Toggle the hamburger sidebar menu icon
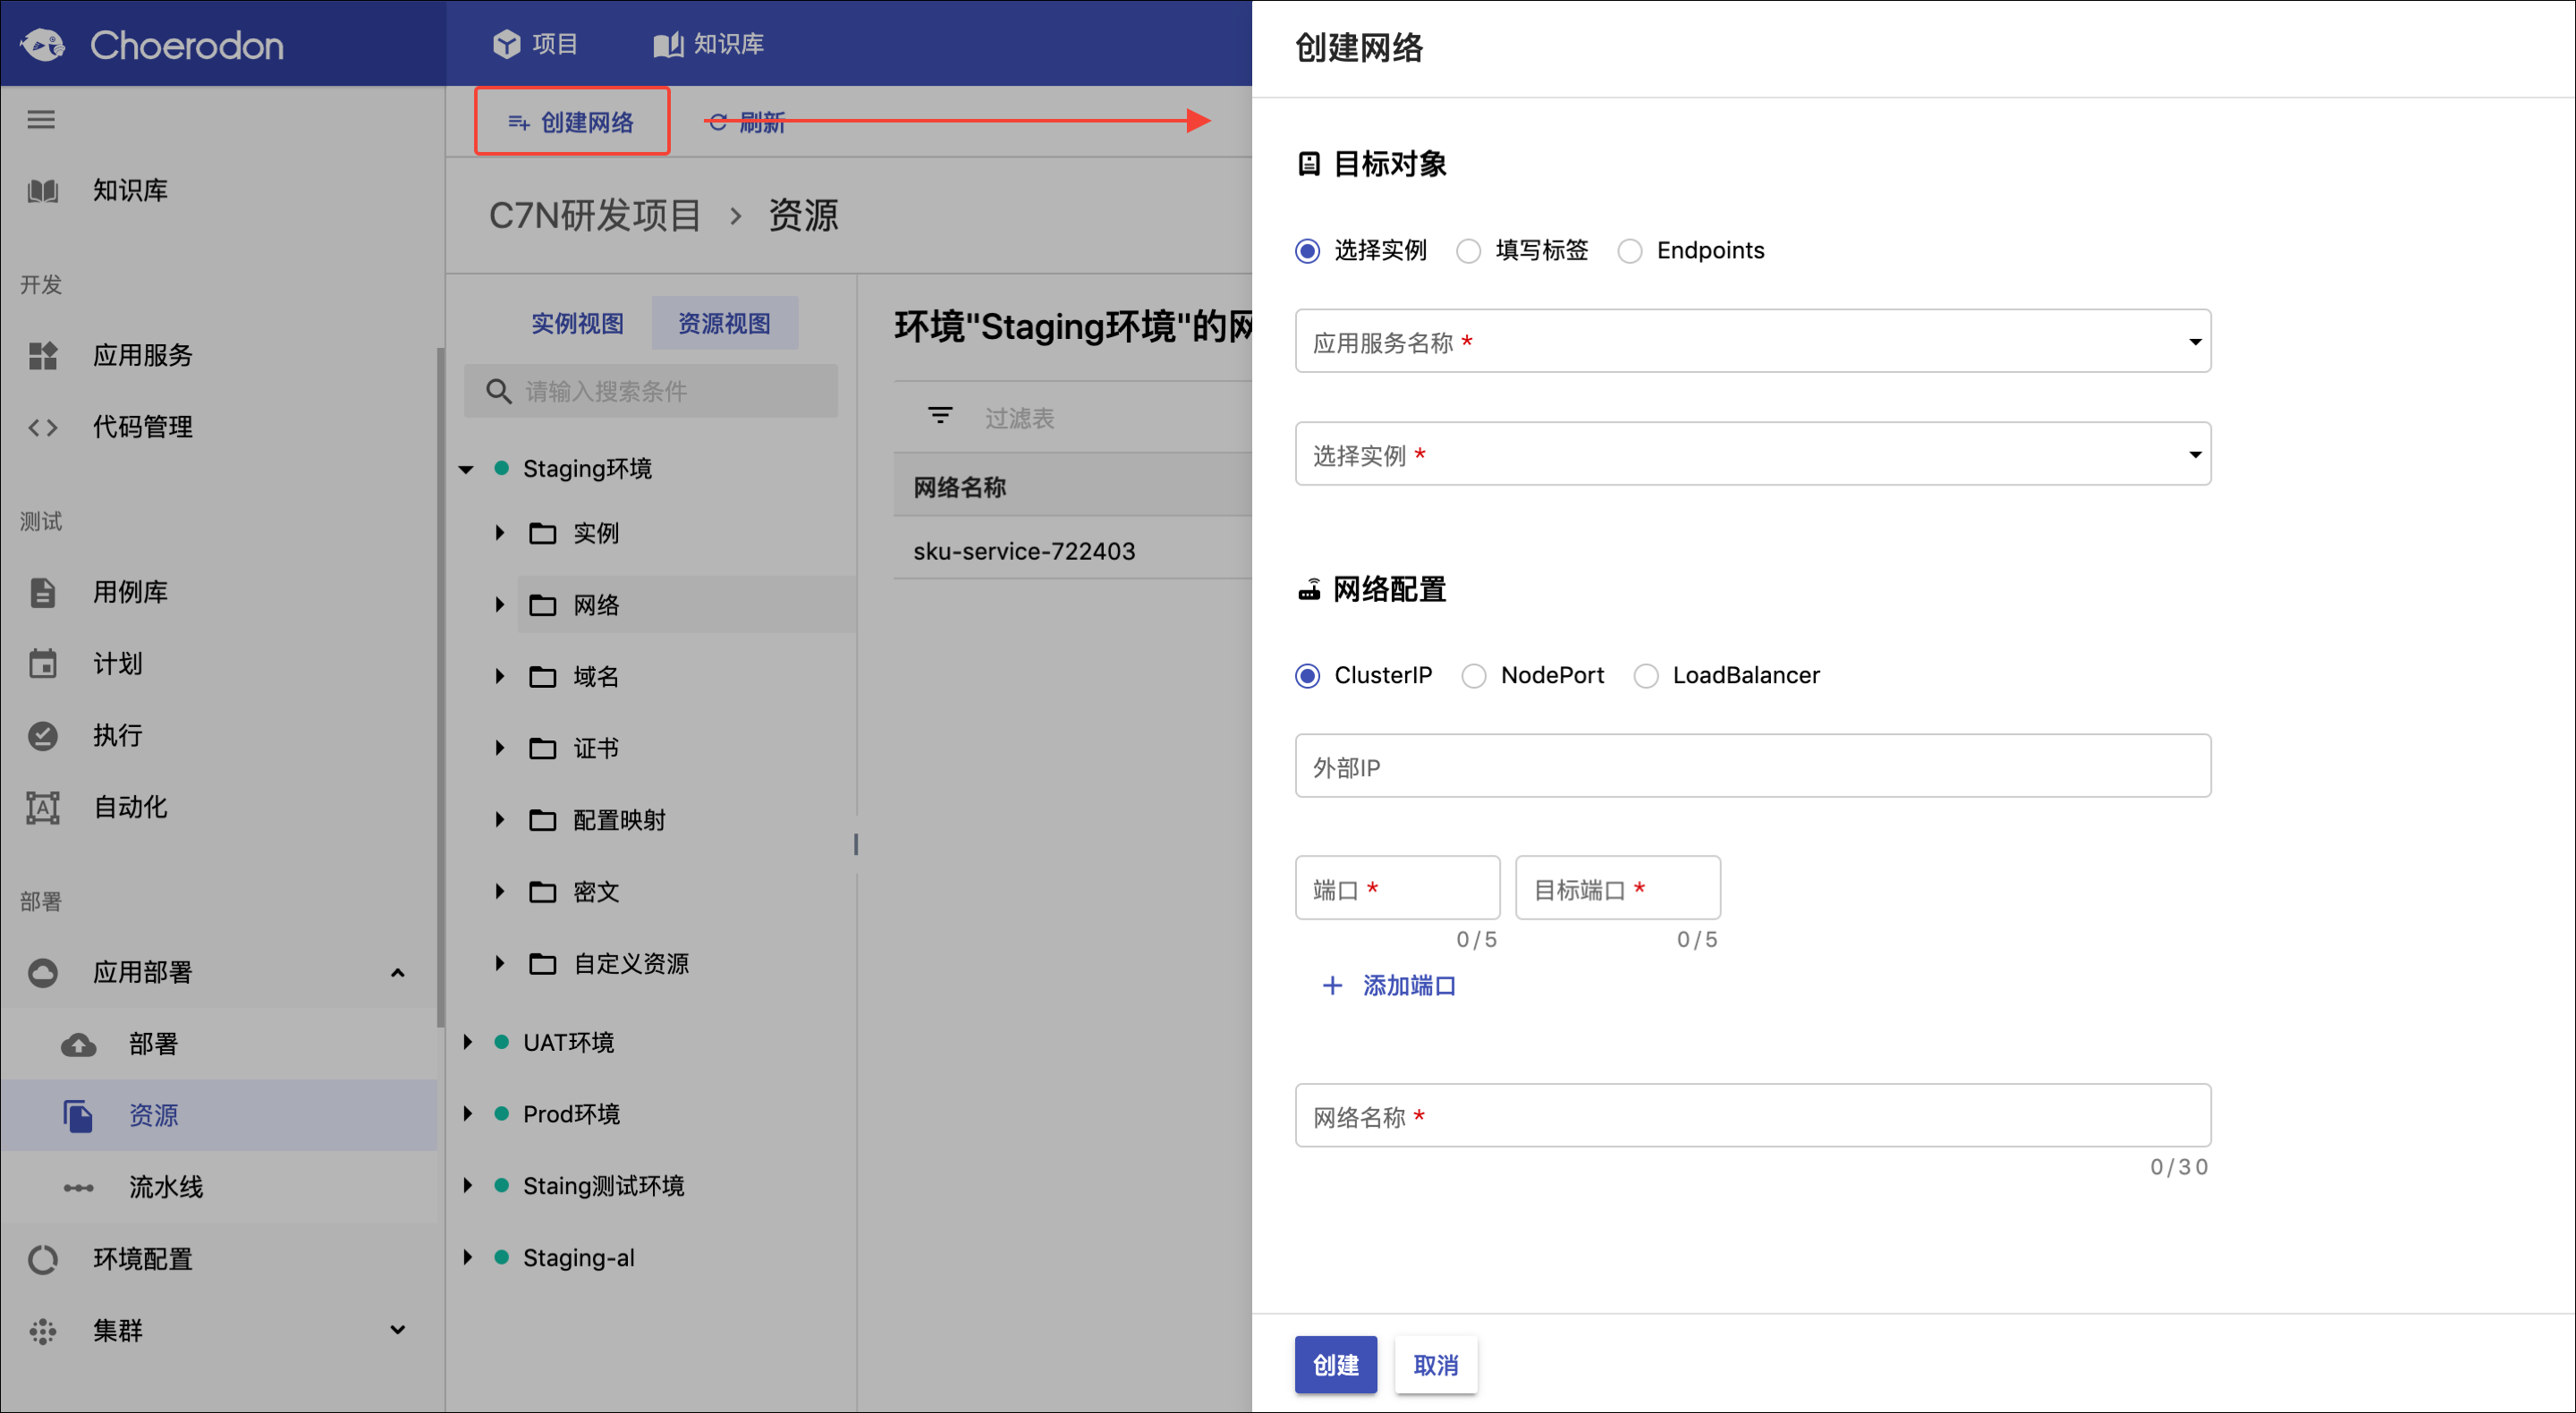 tap(41, 120)
